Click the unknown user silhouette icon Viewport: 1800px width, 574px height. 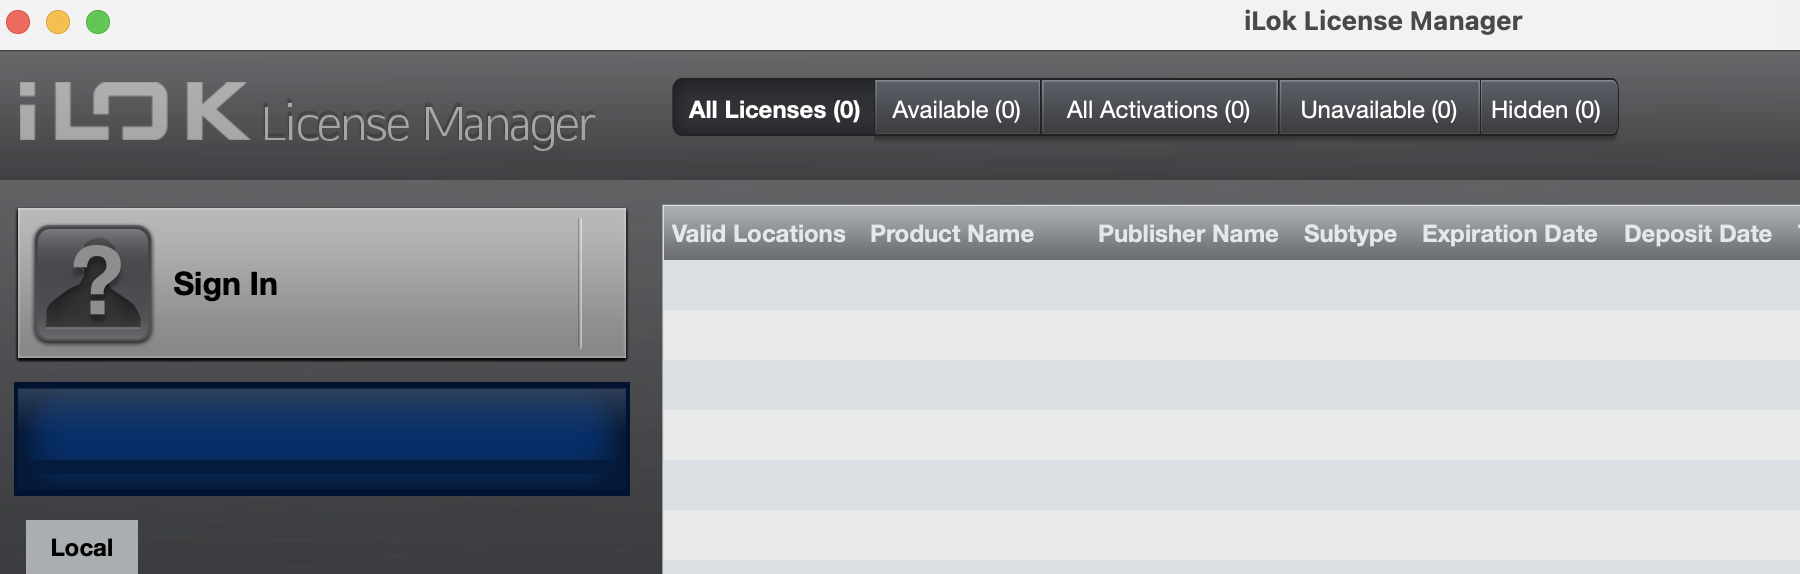click(93, 284)
